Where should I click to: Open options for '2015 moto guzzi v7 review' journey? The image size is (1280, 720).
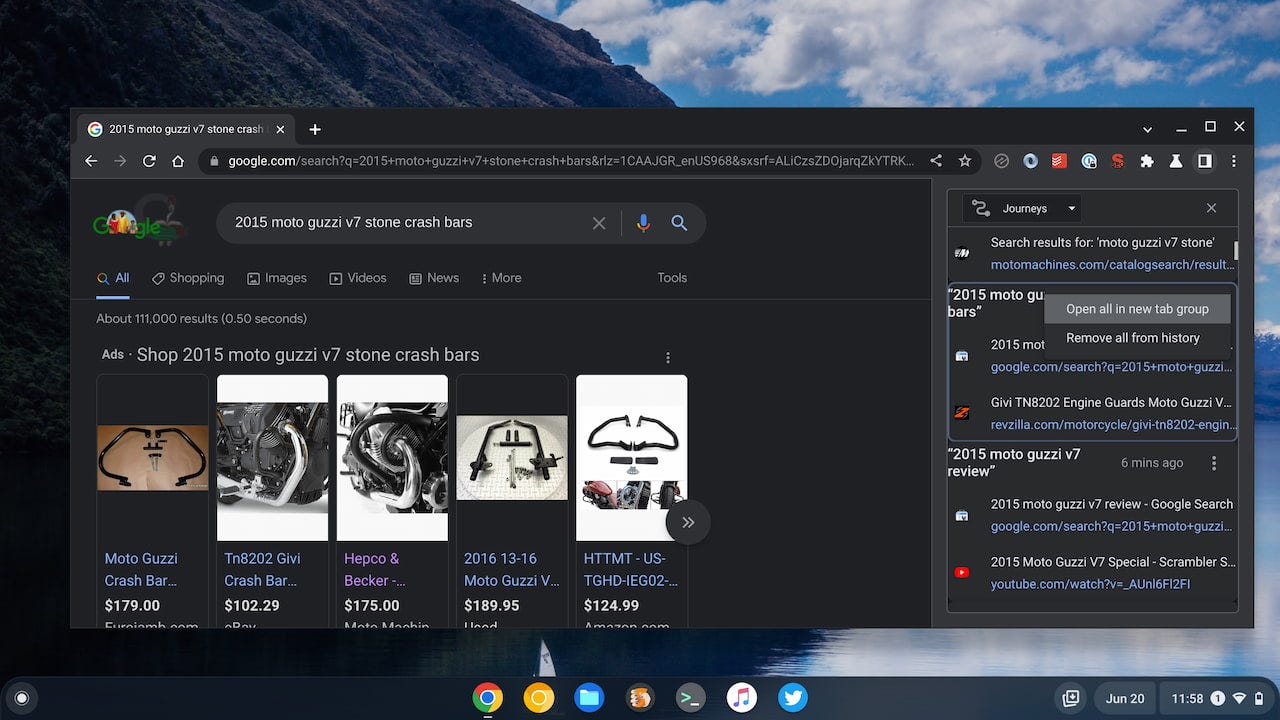click(x=1214, y=463)
